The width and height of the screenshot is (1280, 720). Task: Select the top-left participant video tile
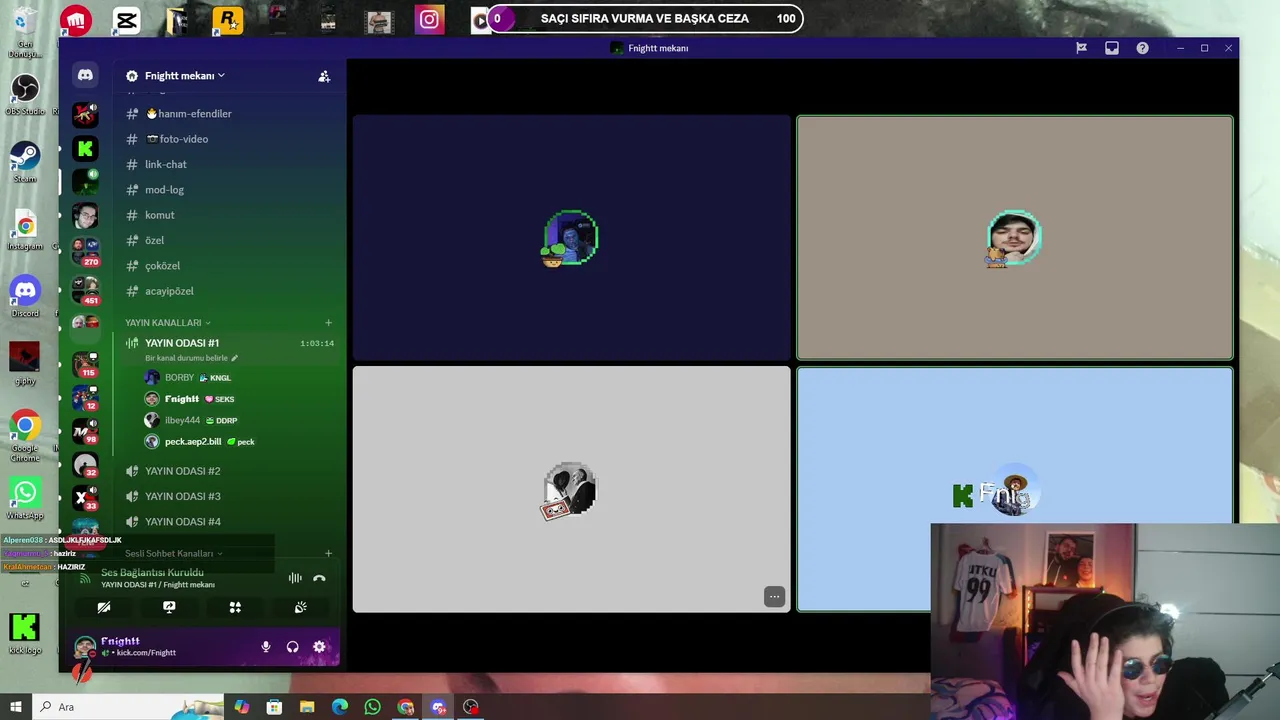(x=571, y=238)
